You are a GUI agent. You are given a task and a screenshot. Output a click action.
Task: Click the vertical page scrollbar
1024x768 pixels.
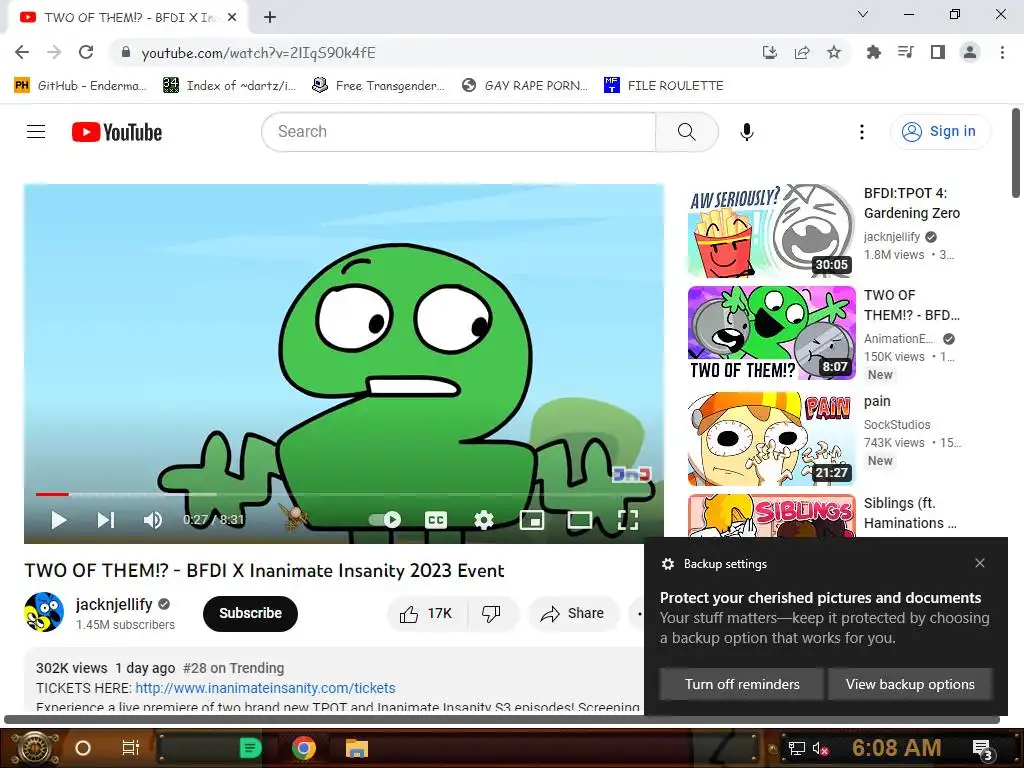click(1016, 153)
